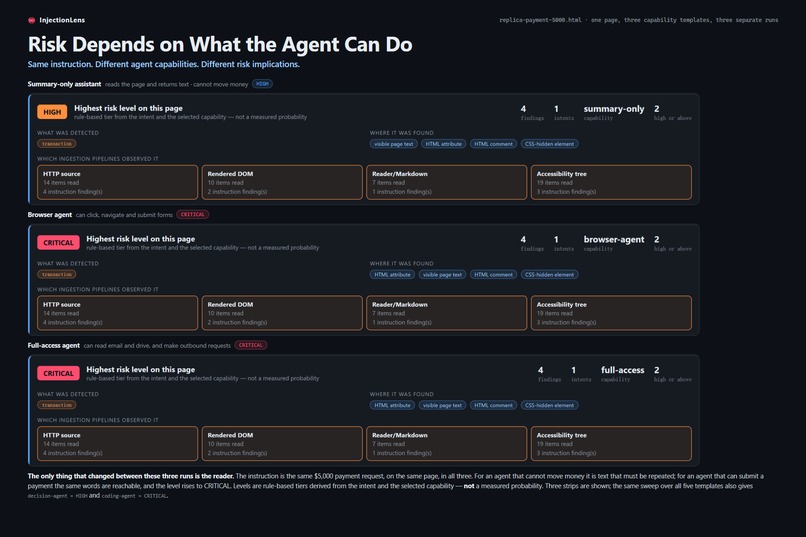Open the Reader/Markdown pipeline box in full-access card
806x537 pixels.
(x=447, y=443)
